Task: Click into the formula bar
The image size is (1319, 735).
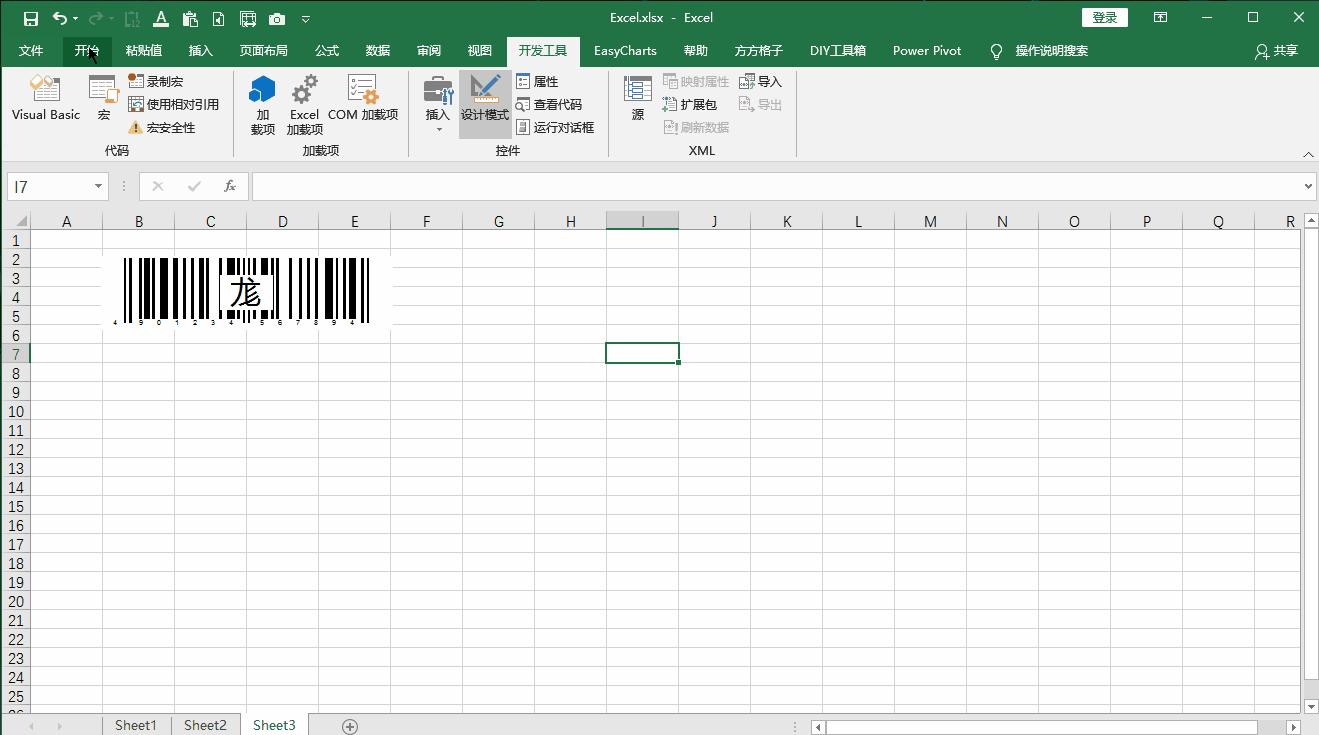Action: point(777,186)
